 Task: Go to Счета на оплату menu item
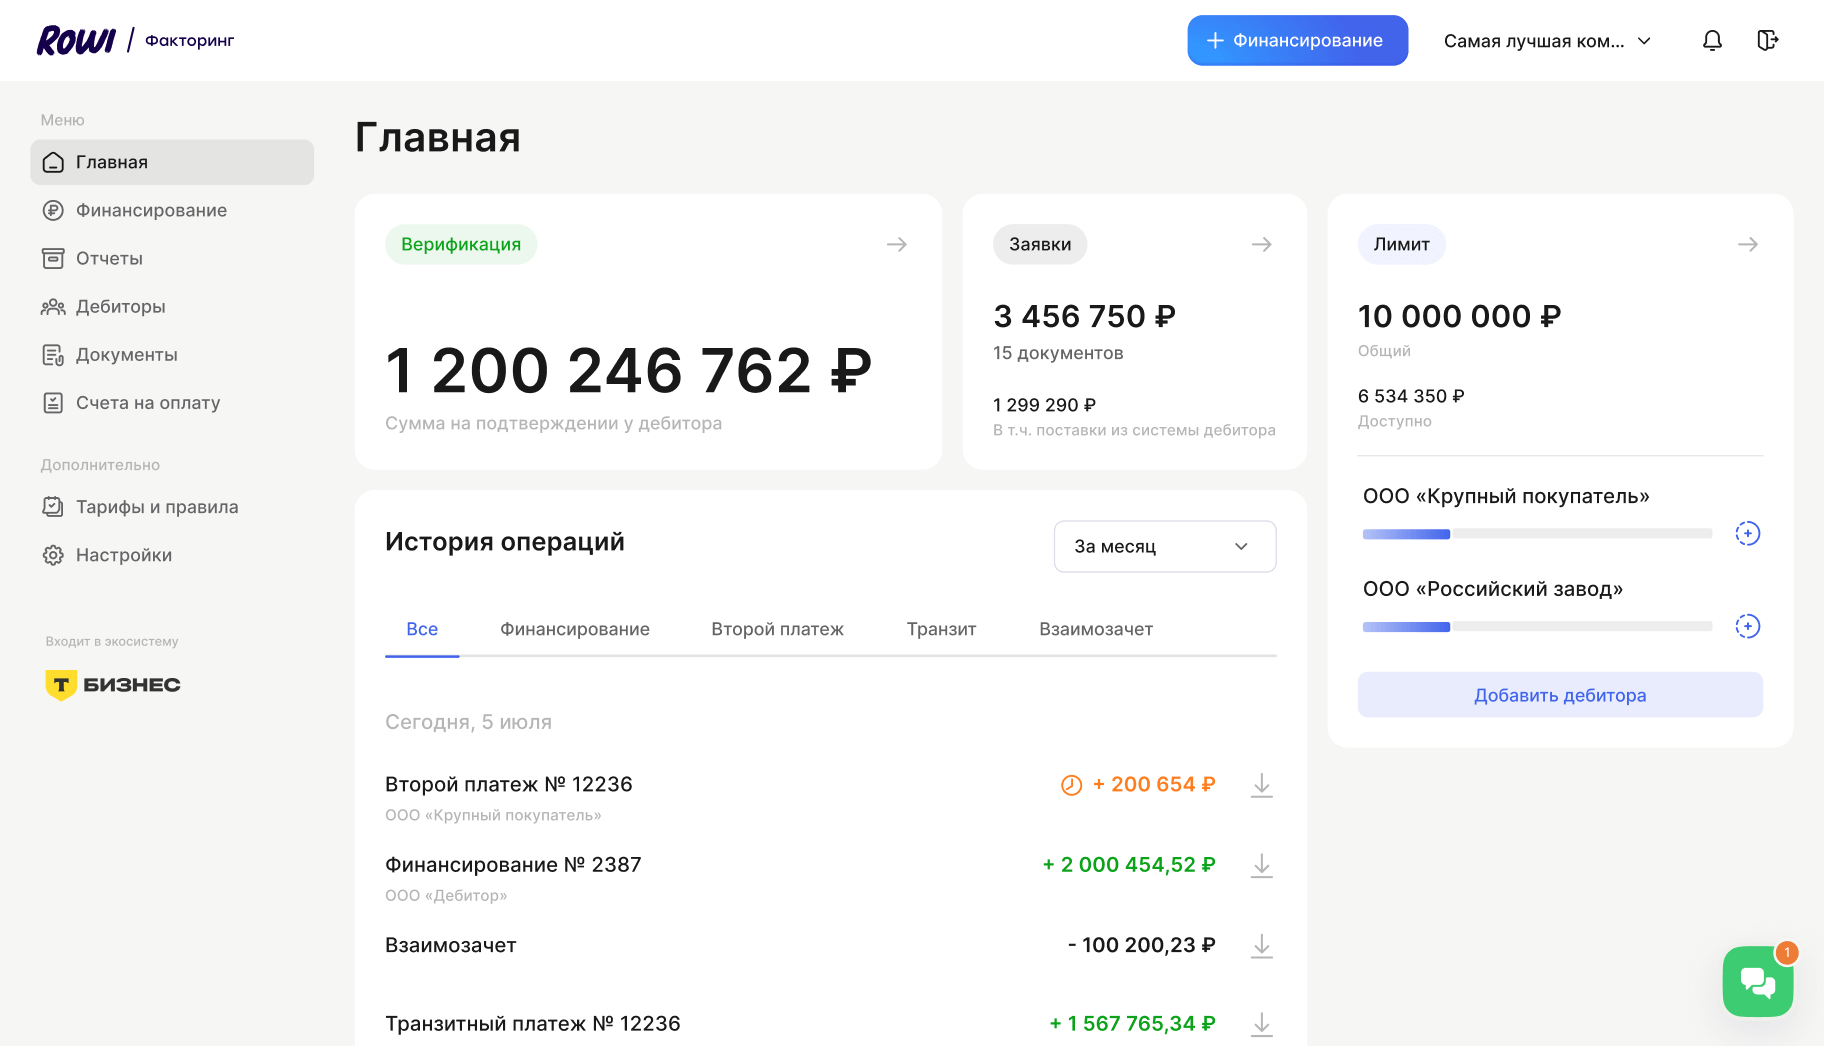coord(147,403)
